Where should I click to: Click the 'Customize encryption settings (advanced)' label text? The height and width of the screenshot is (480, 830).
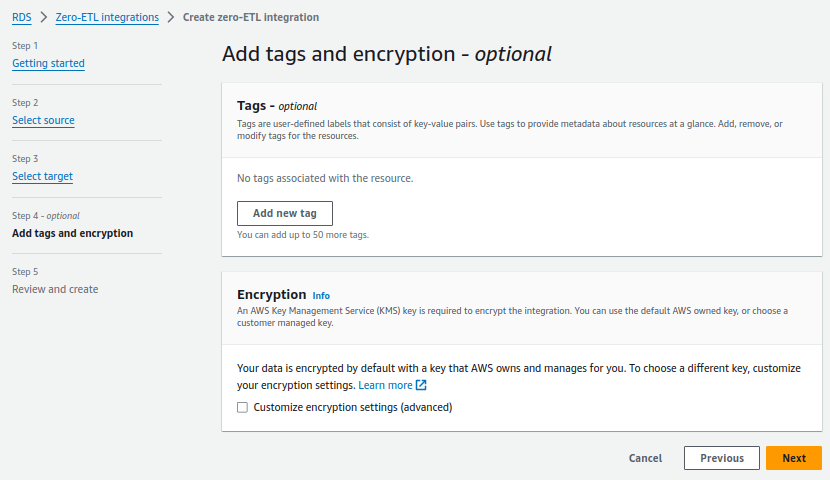point(353,407)
